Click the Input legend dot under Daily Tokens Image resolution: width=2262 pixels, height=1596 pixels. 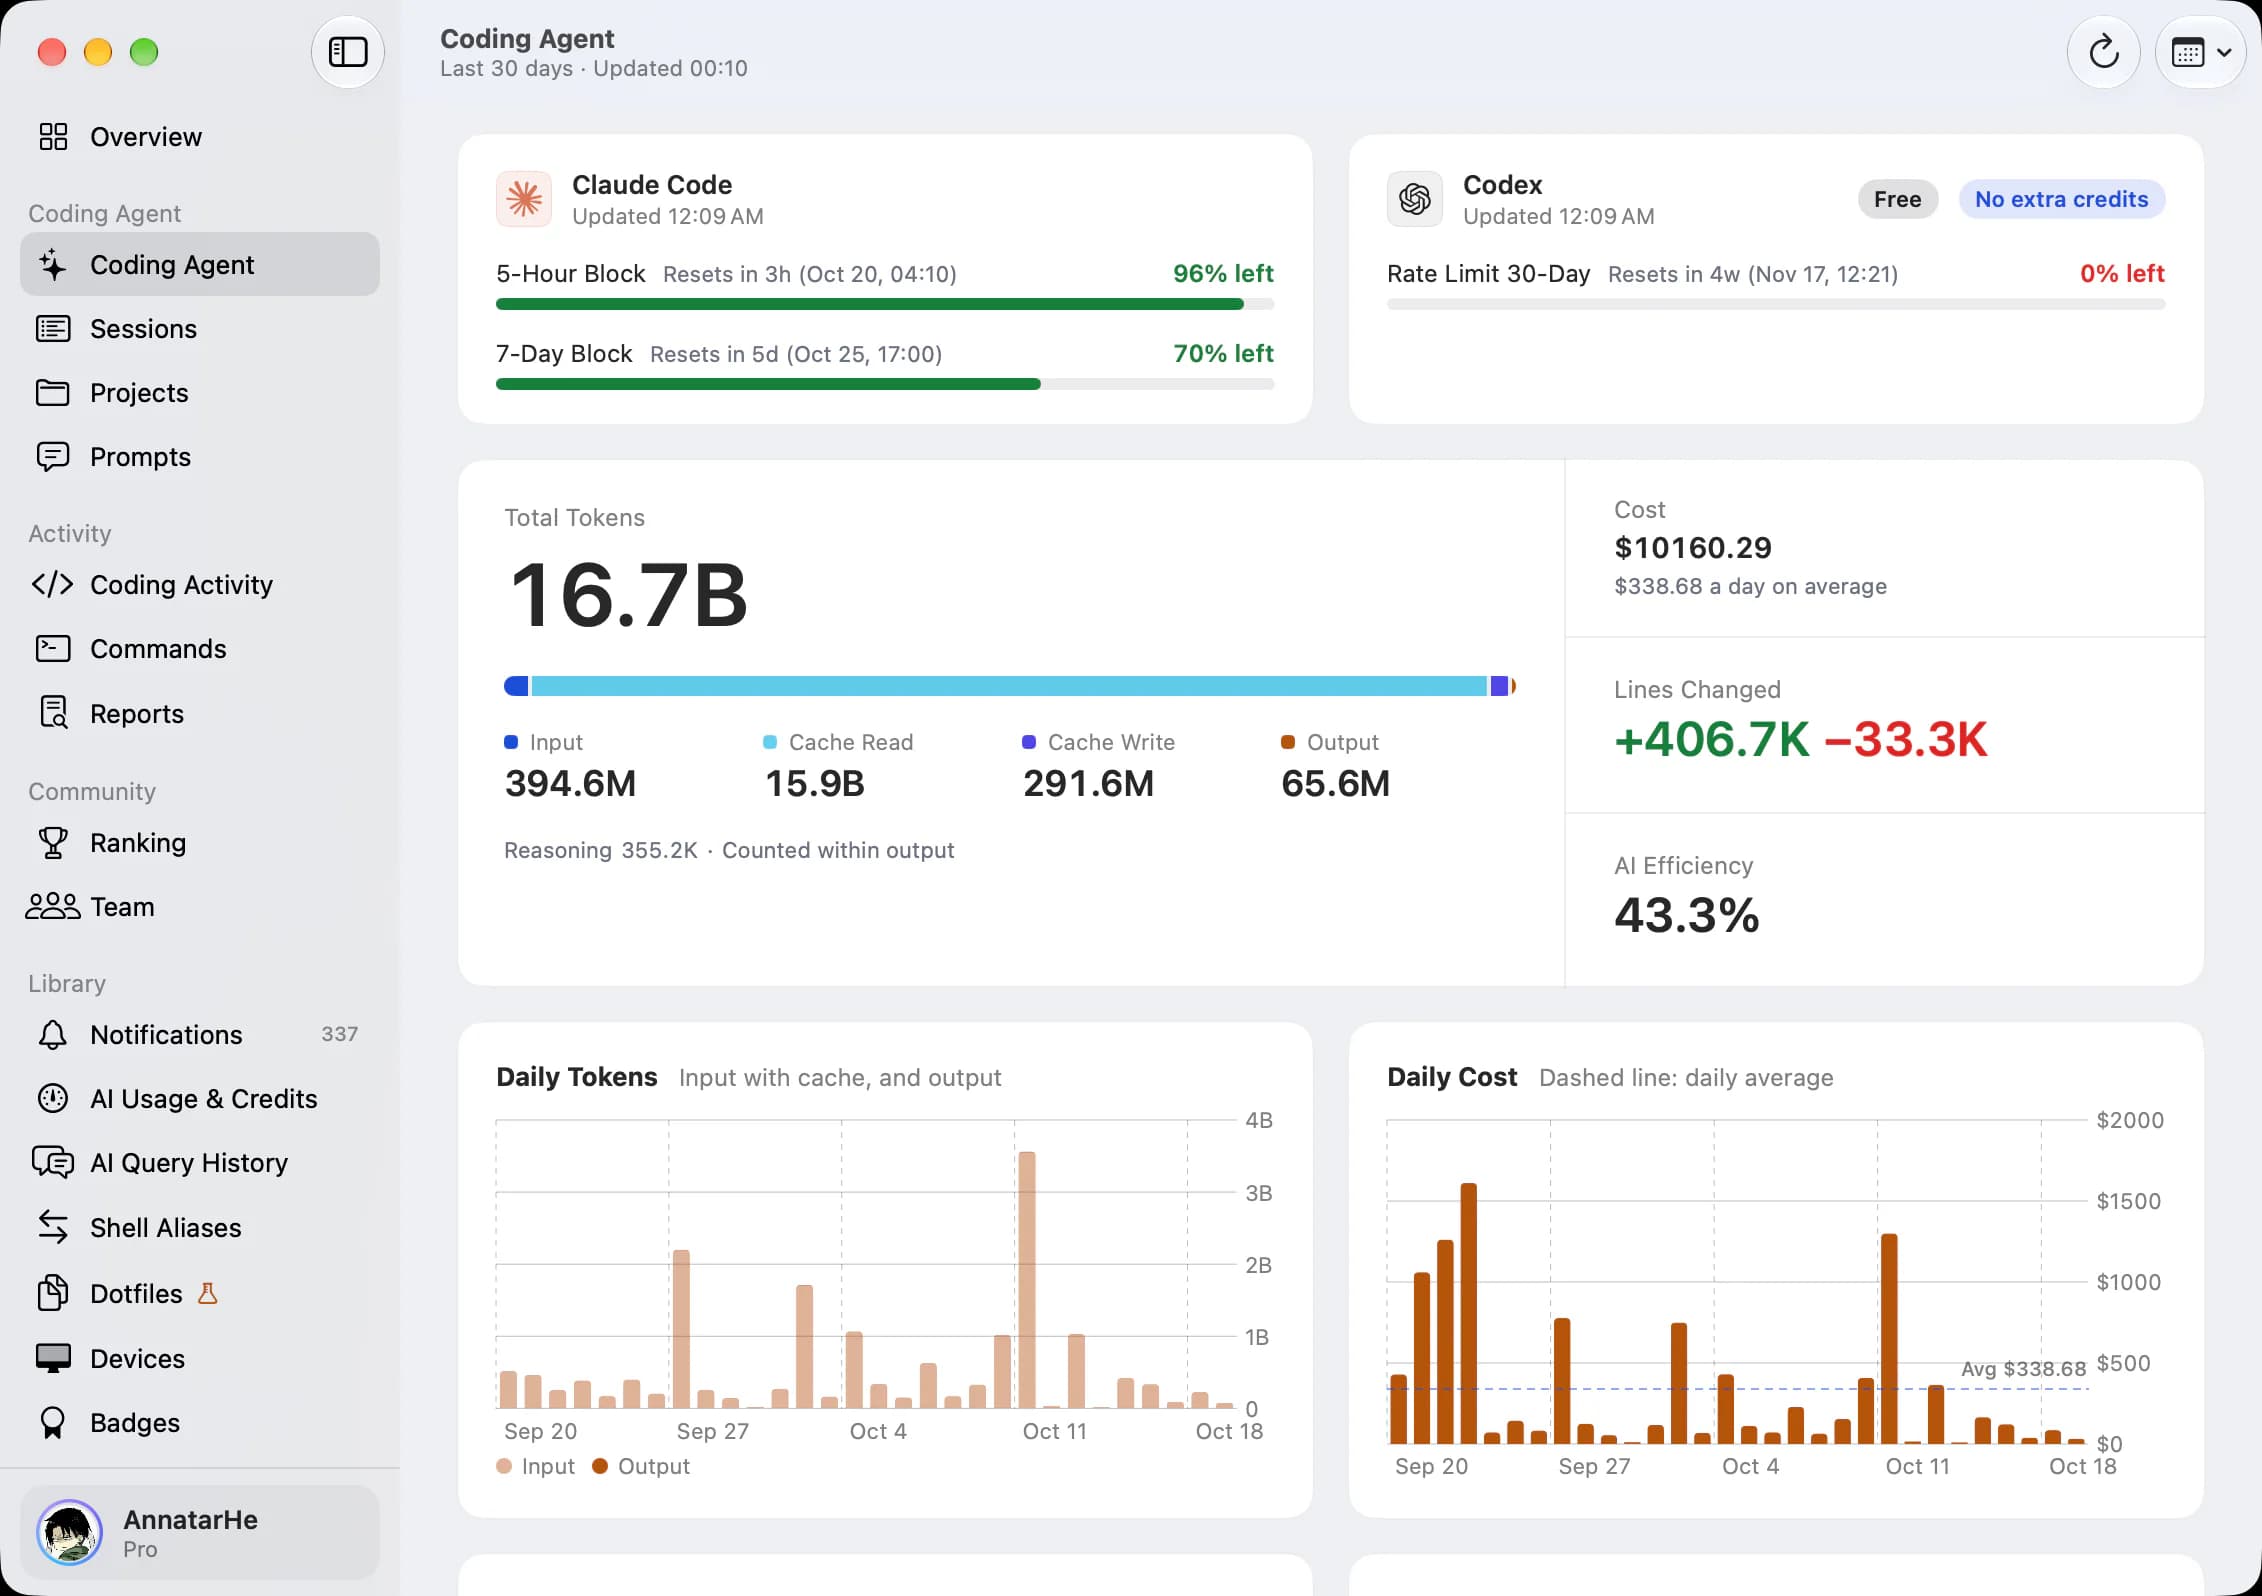click(504, 1466)
